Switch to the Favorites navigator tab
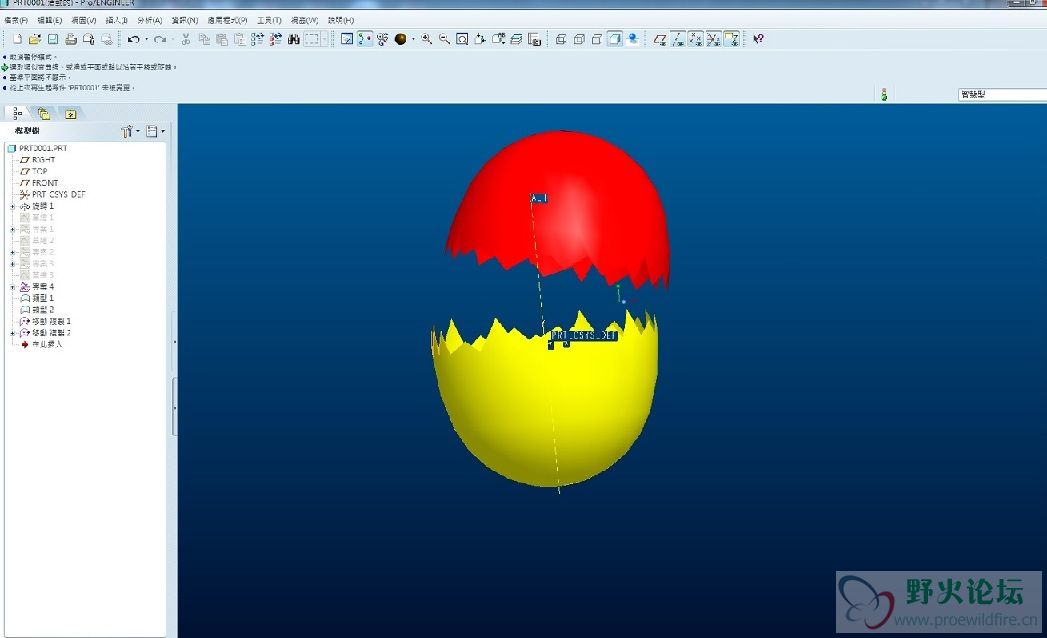Image resolution: width=1047 pixels, height=638 pixels. pos(70,114)
